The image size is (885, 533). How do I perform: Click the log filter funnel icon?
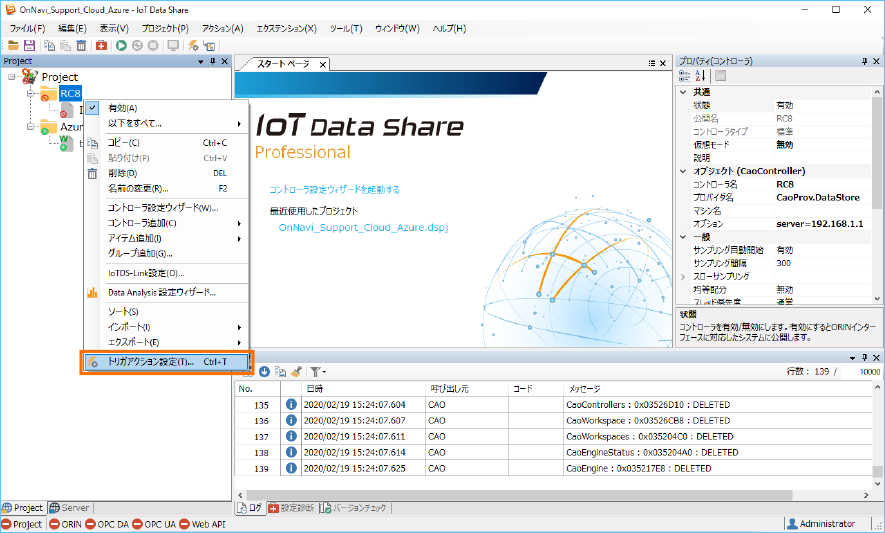pyautogui.click(x=315, y=371)
